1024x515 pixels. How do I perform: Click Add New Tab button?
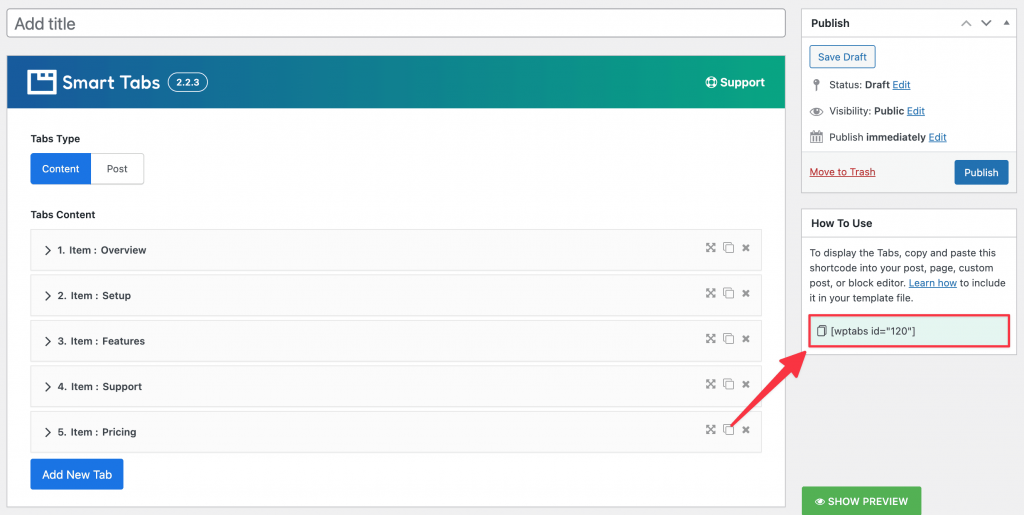click(76, 475)
